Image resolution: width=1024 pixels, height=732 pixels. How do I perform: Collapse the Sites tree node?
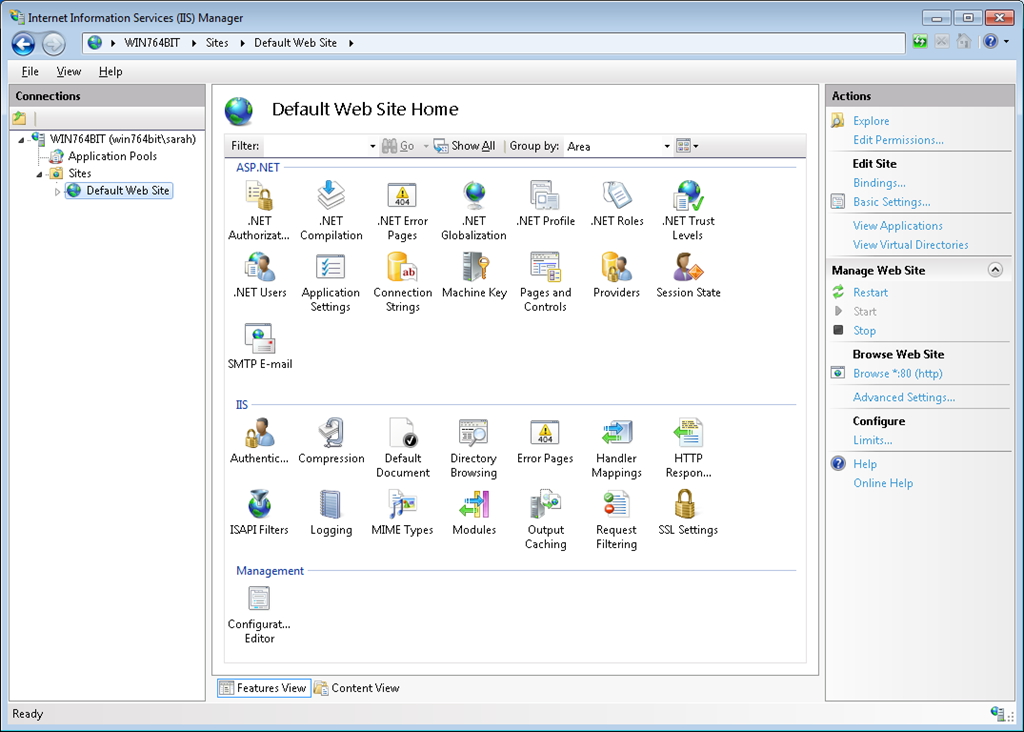[39, 174]
